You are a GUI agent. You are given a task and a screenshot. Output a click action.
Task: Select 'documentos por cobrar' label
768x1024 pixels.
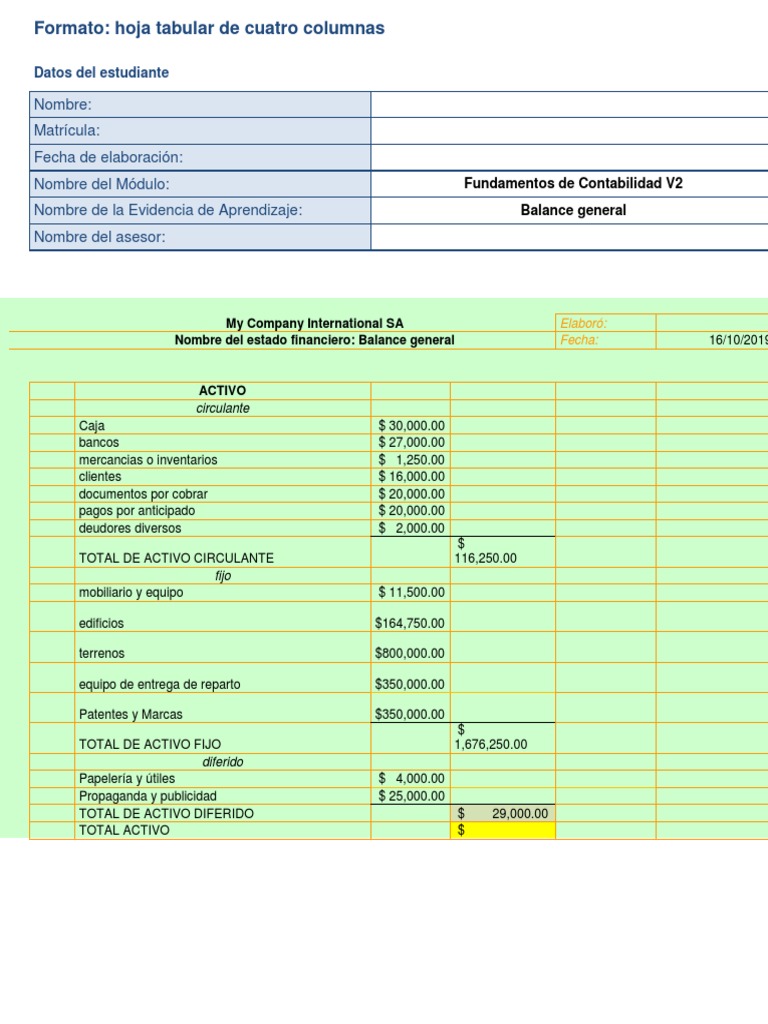(x=223, y=494)
